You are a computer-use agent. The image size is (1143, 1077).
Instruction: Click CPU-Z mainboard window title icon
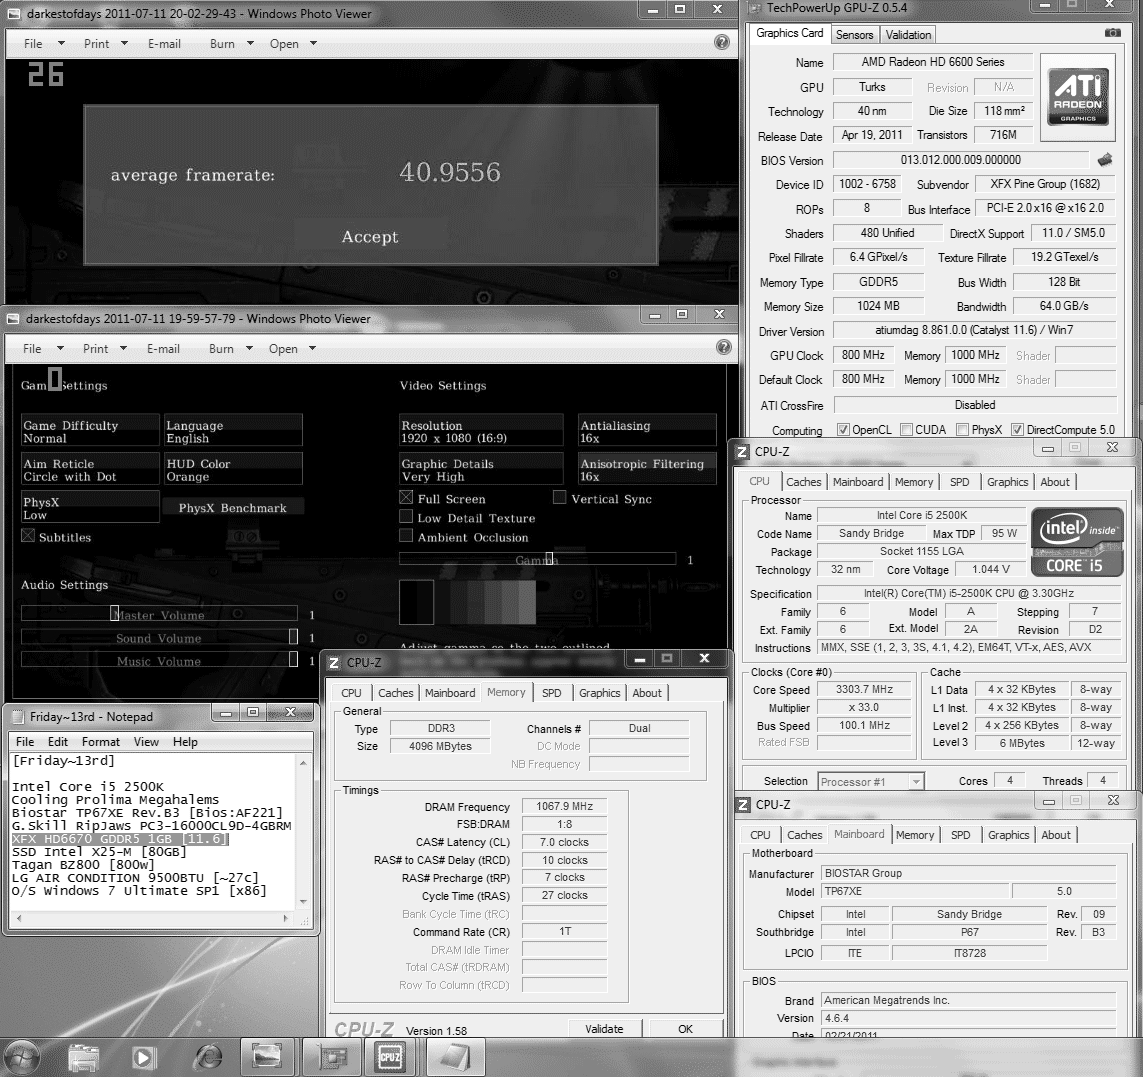coord(743,804)
